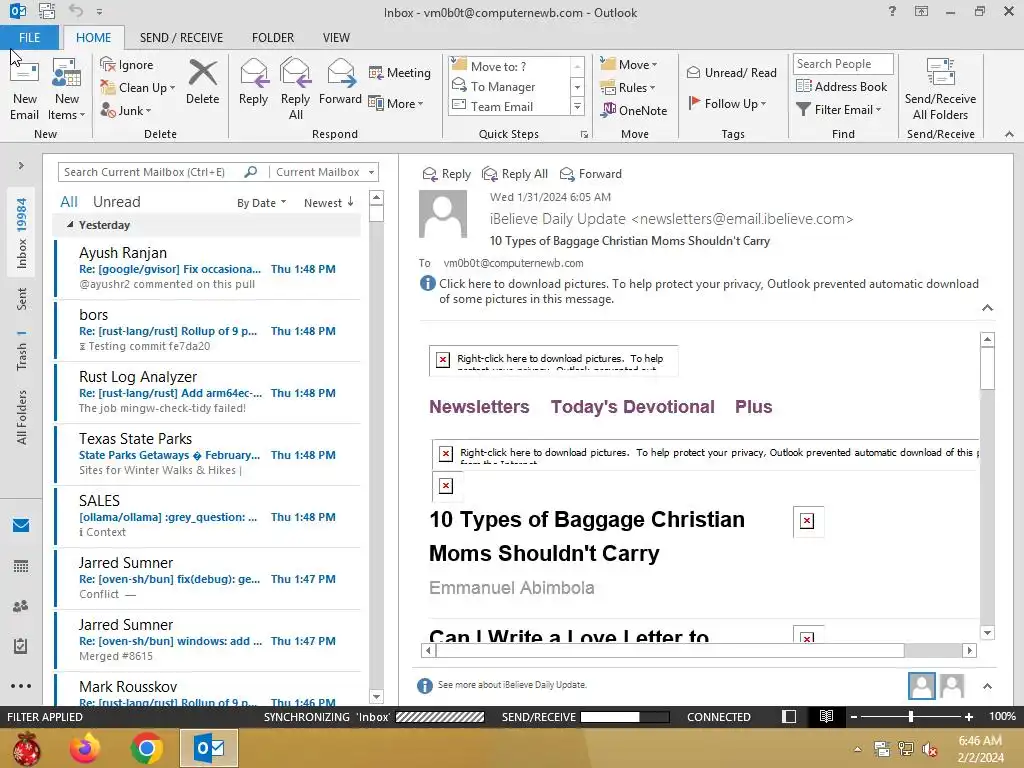Open the Rules dropdown
Image resolution: width=1024 pixels, height=768 pixels.
(x=628, y=88)
